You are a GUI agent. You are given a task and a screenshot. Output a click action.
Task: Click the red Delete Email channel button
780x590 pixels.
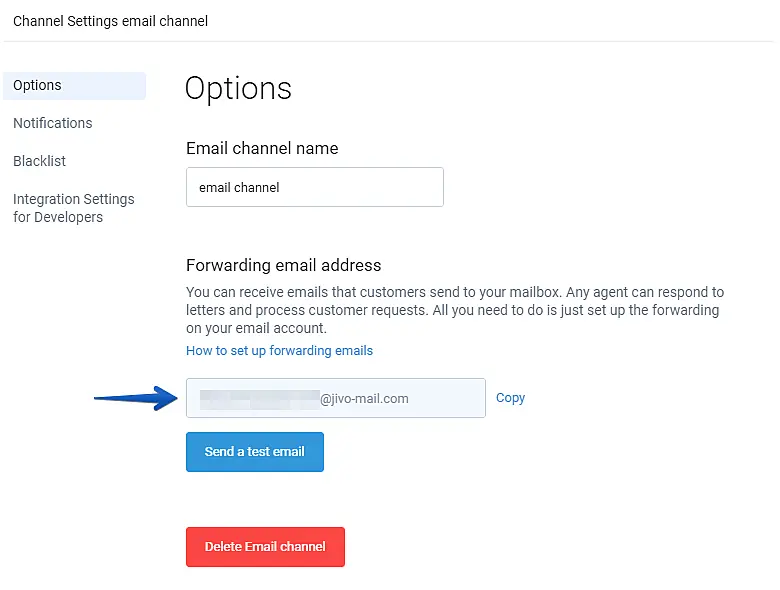(x=265, y=547)
